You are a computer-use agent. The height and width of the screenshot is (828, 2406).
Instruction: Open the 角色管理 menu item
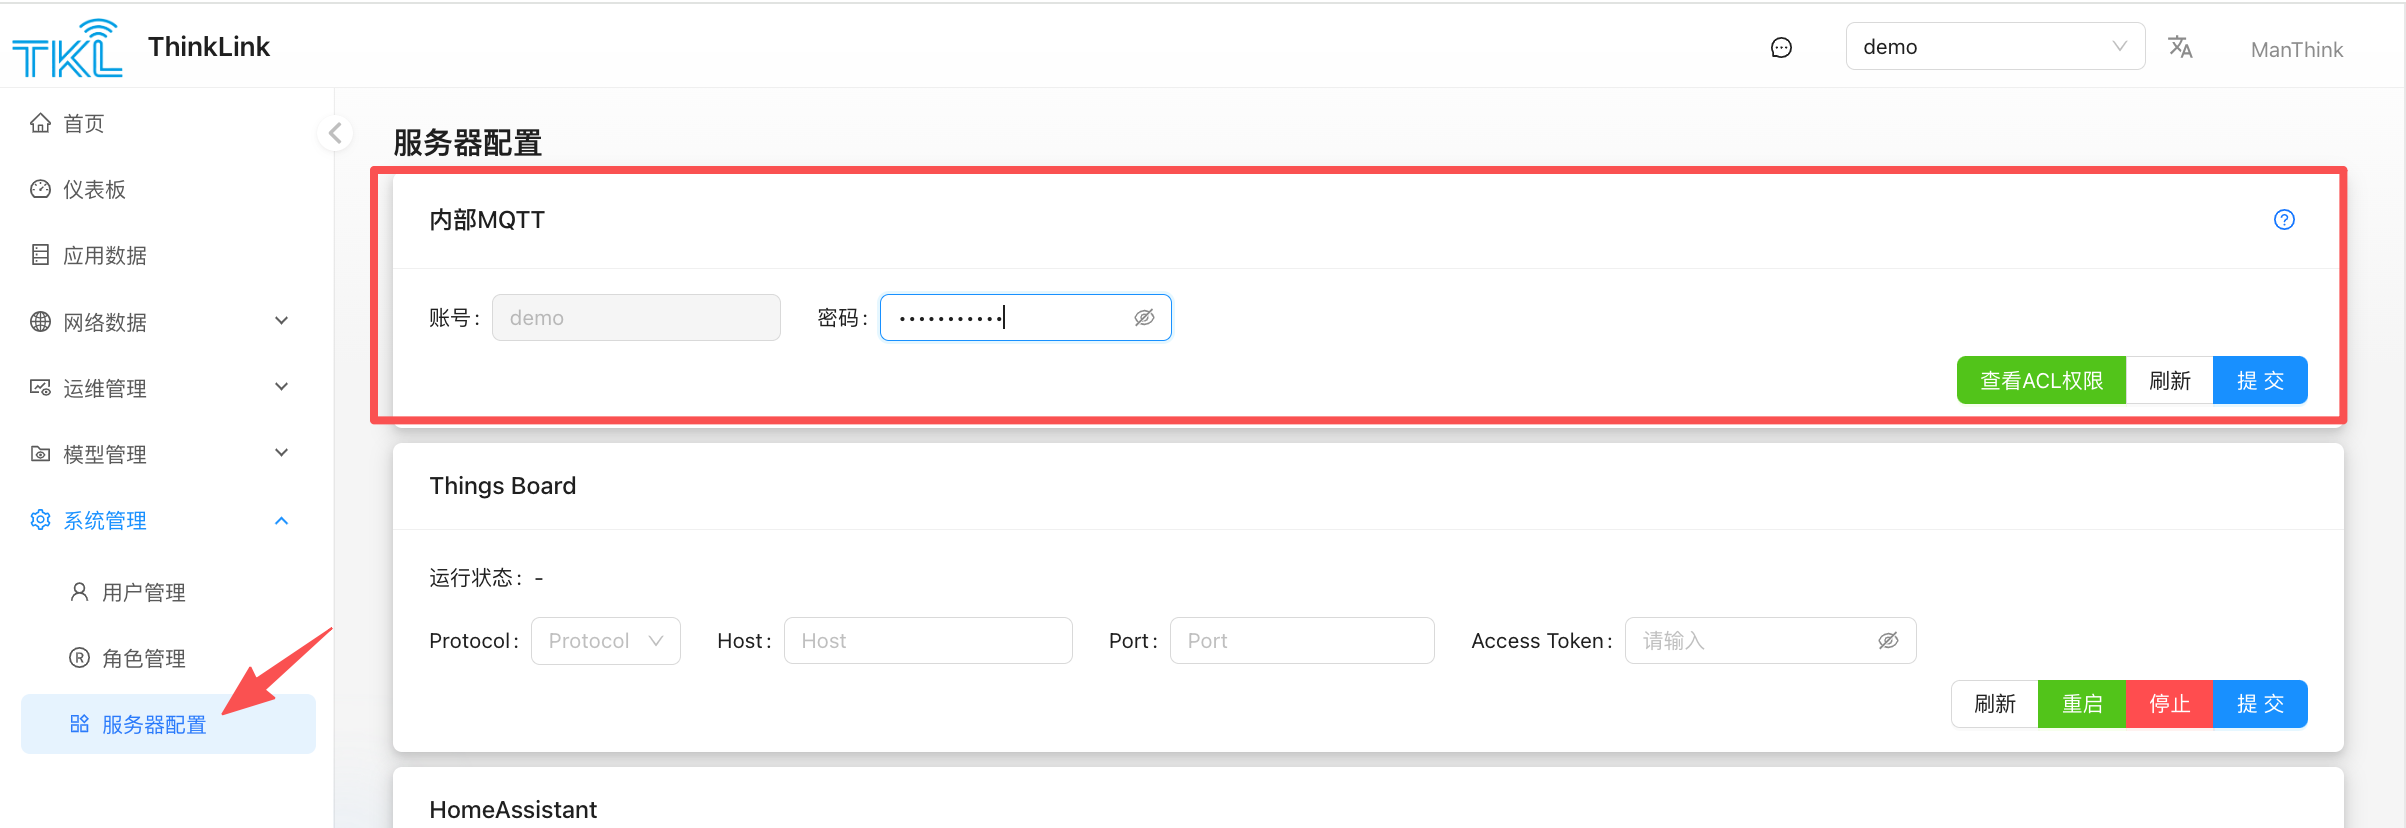pyautogui.click(x=144, y=659)
